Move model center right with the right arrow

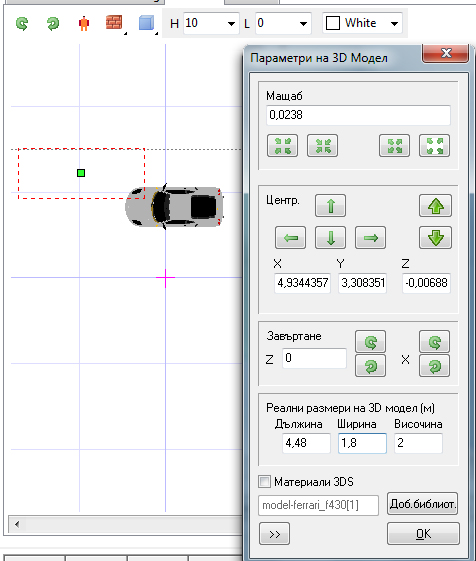coord(370,237)
